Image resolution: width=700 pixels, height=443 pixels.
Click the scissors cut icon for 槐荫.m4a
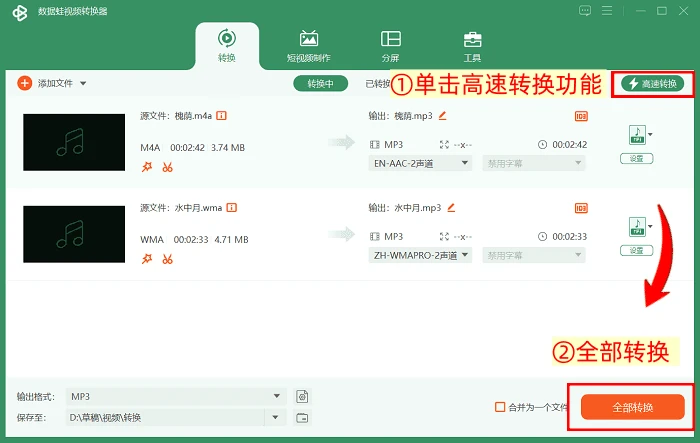(x=167, y=167)
